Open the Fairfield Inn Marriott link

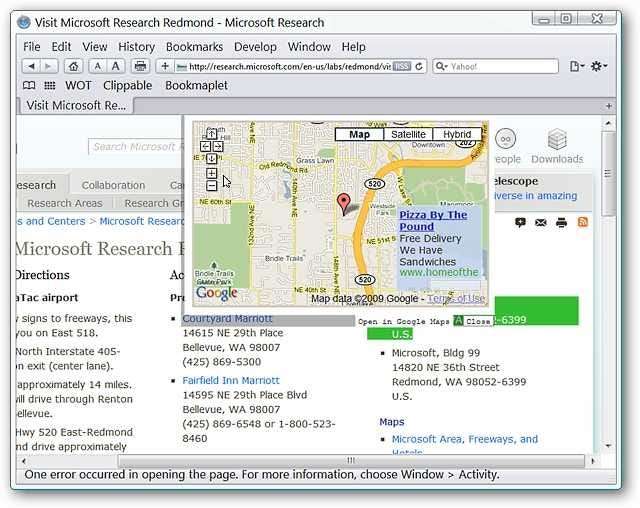pos(231,380)
